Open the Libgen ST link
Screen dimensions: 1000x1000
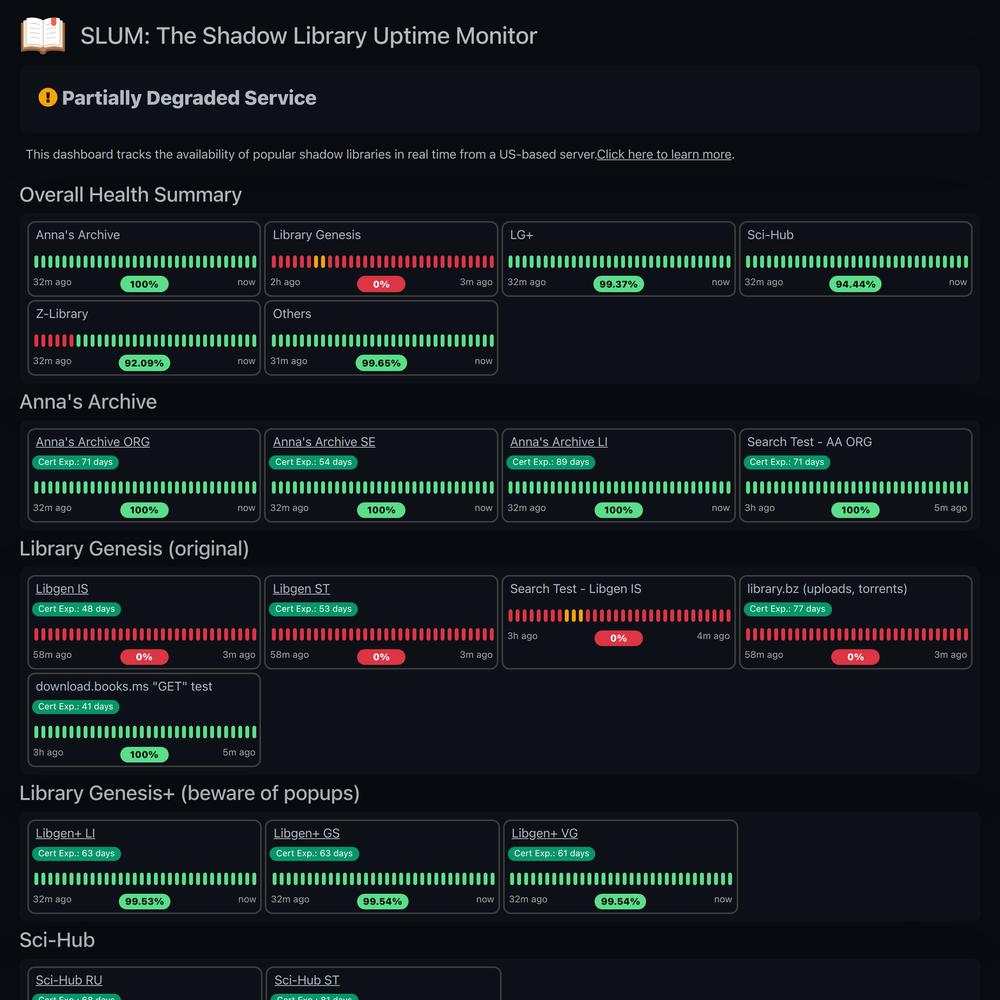301,589
